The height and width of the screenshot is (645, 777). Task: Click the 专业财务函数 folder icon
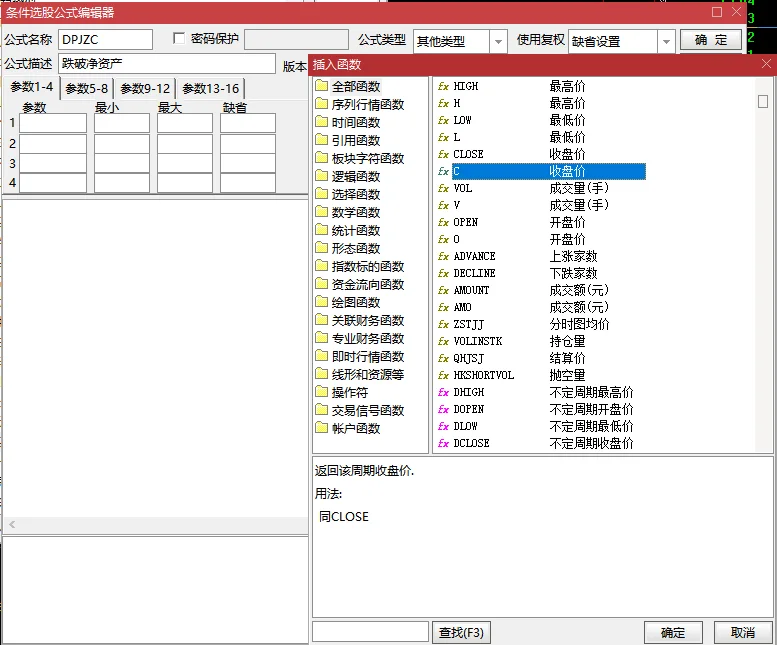322,338
